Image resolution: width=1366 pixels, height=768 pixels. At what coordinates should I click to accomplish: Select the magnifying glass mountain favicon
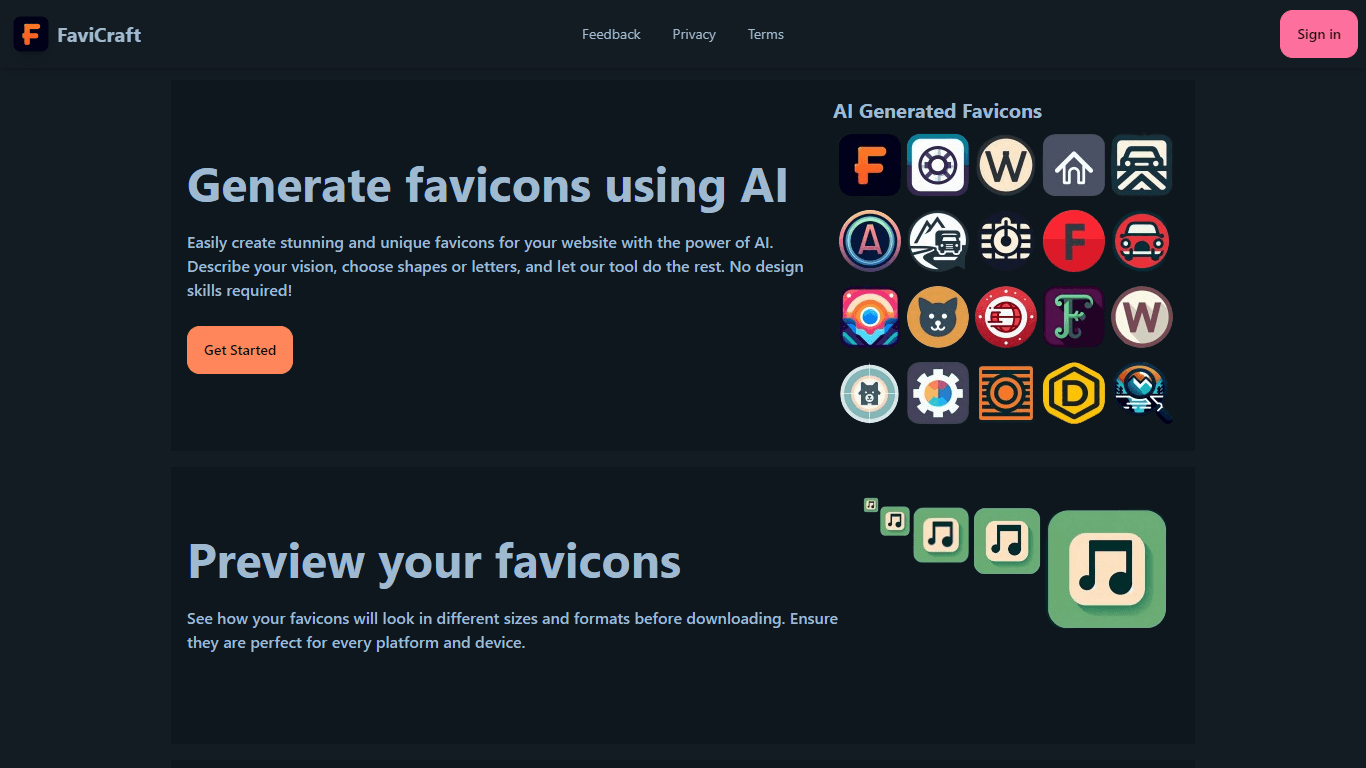coord(1142,393)
